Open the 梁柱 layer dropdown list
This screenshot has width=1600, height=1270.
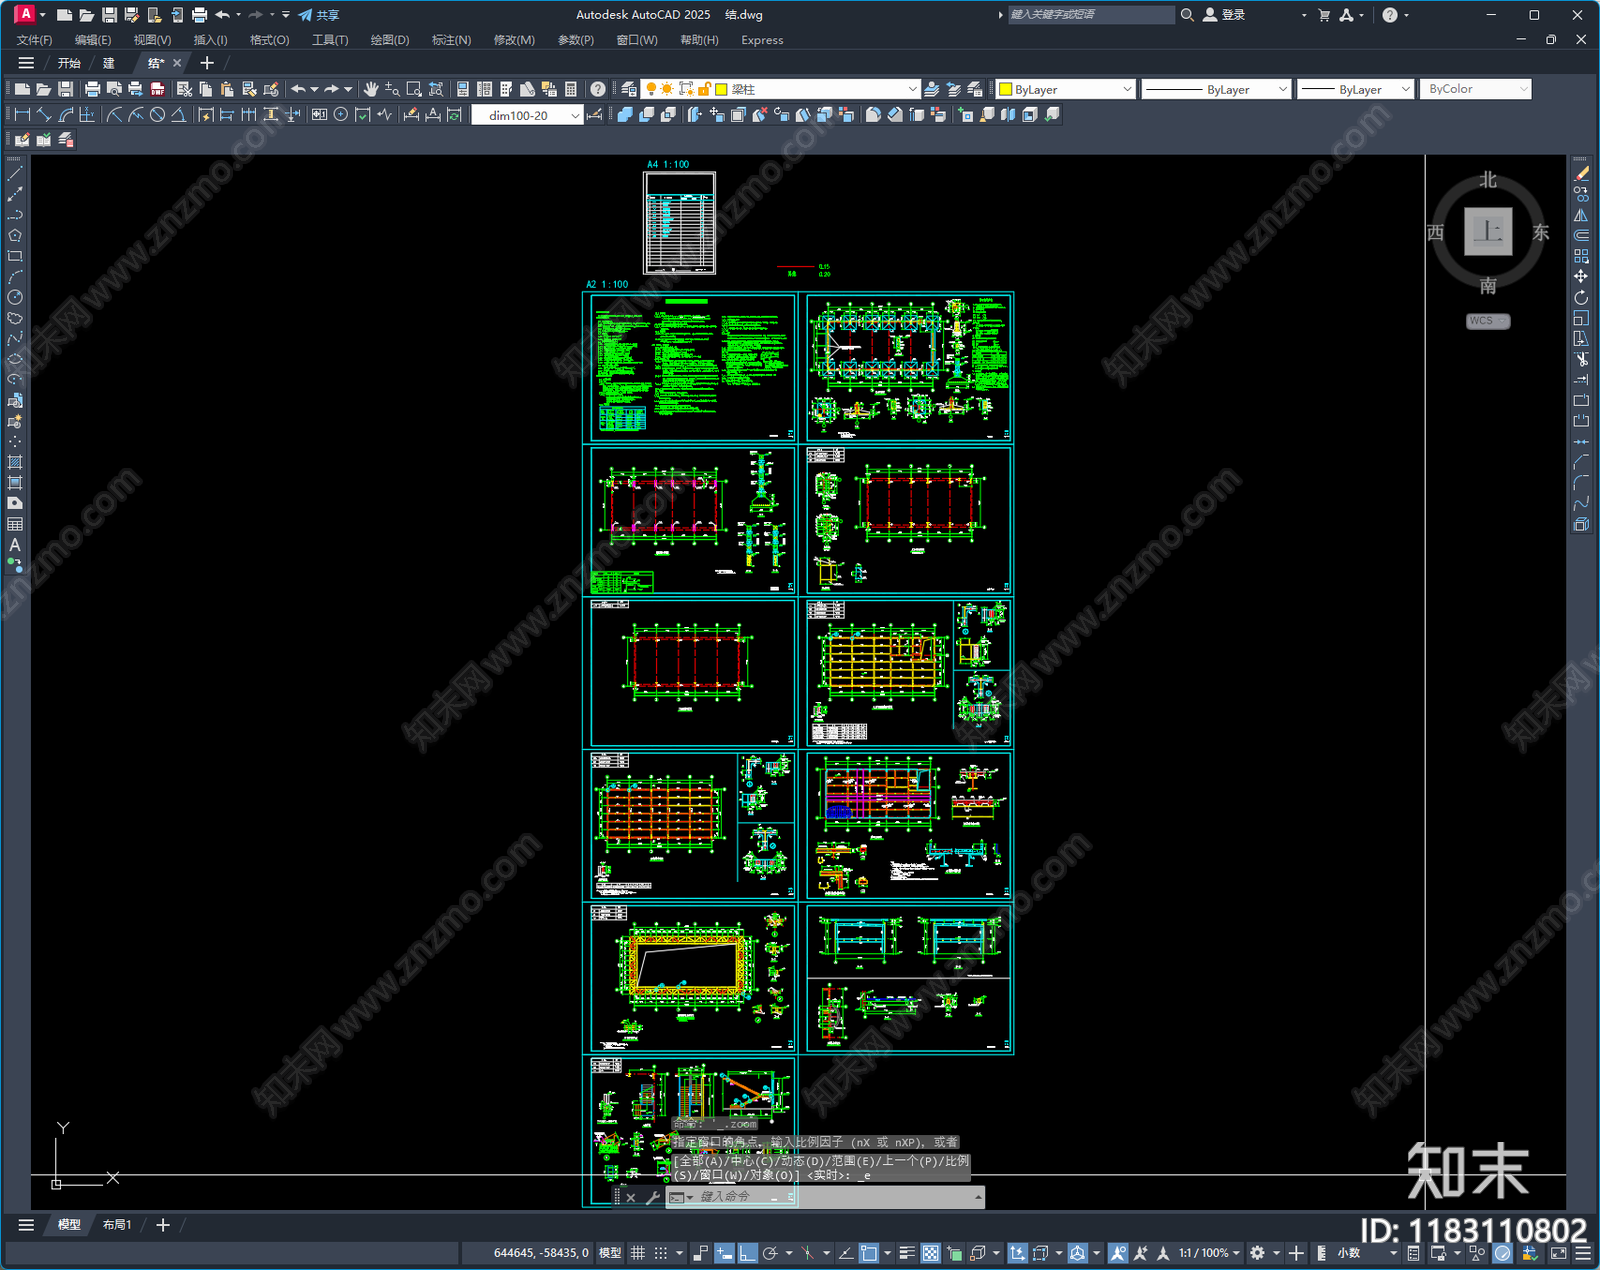[x=911, y=89]
